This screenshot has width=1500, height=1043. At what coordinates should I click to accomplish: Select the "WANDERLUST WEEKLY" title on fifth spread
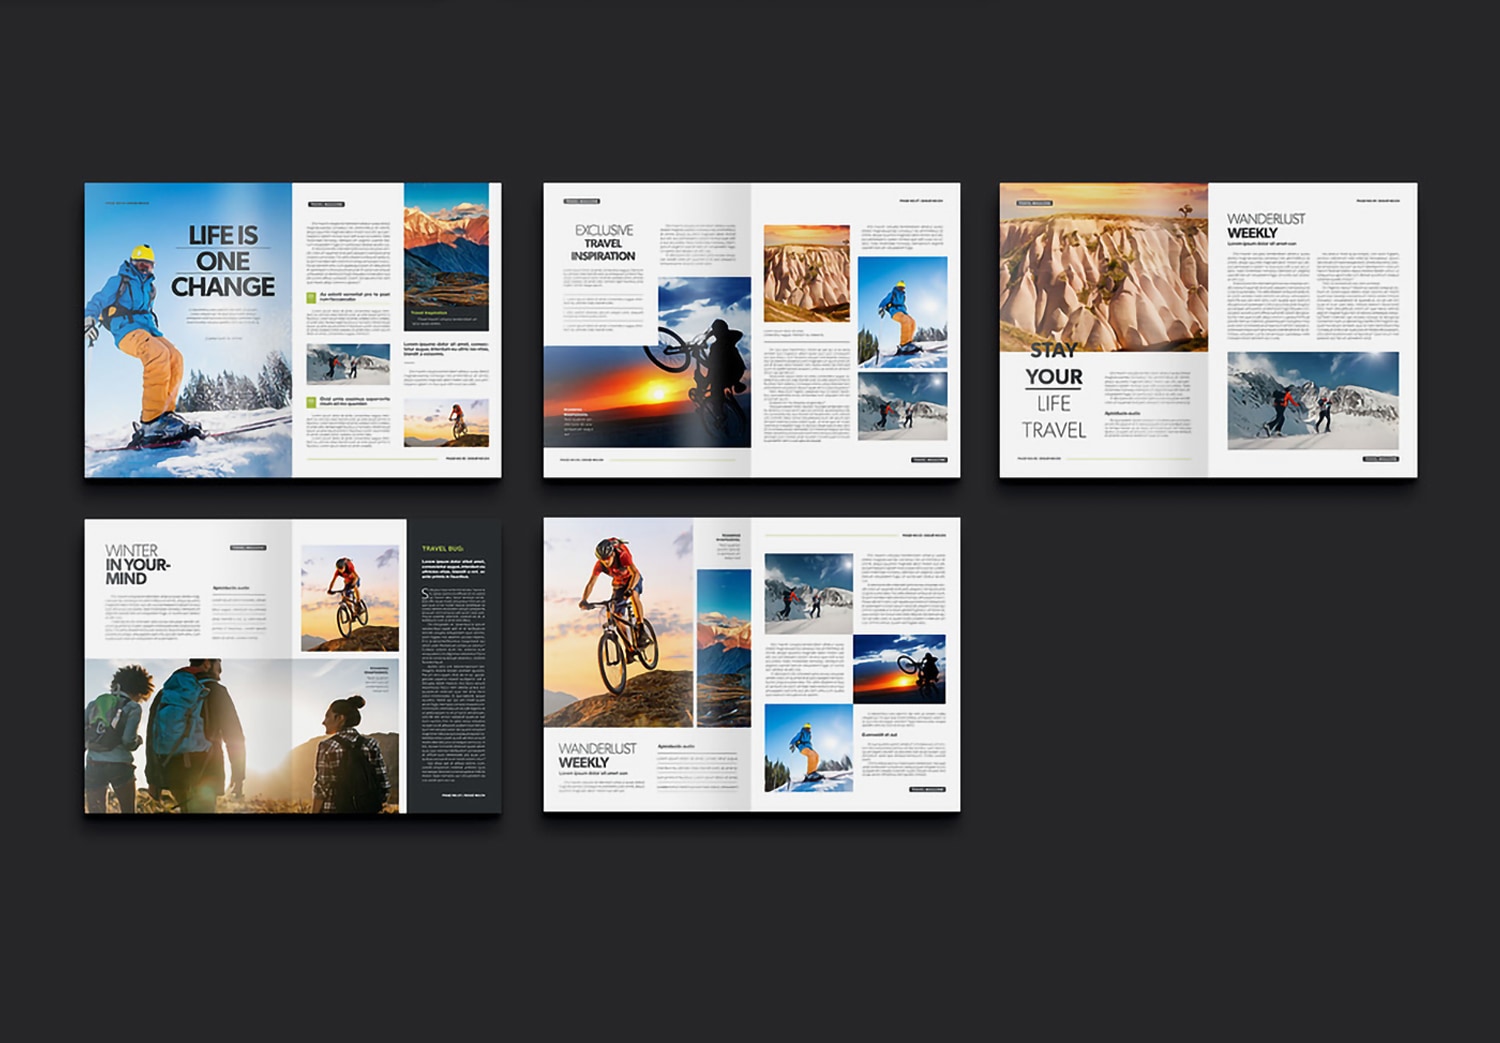click(x=595, y=757)
